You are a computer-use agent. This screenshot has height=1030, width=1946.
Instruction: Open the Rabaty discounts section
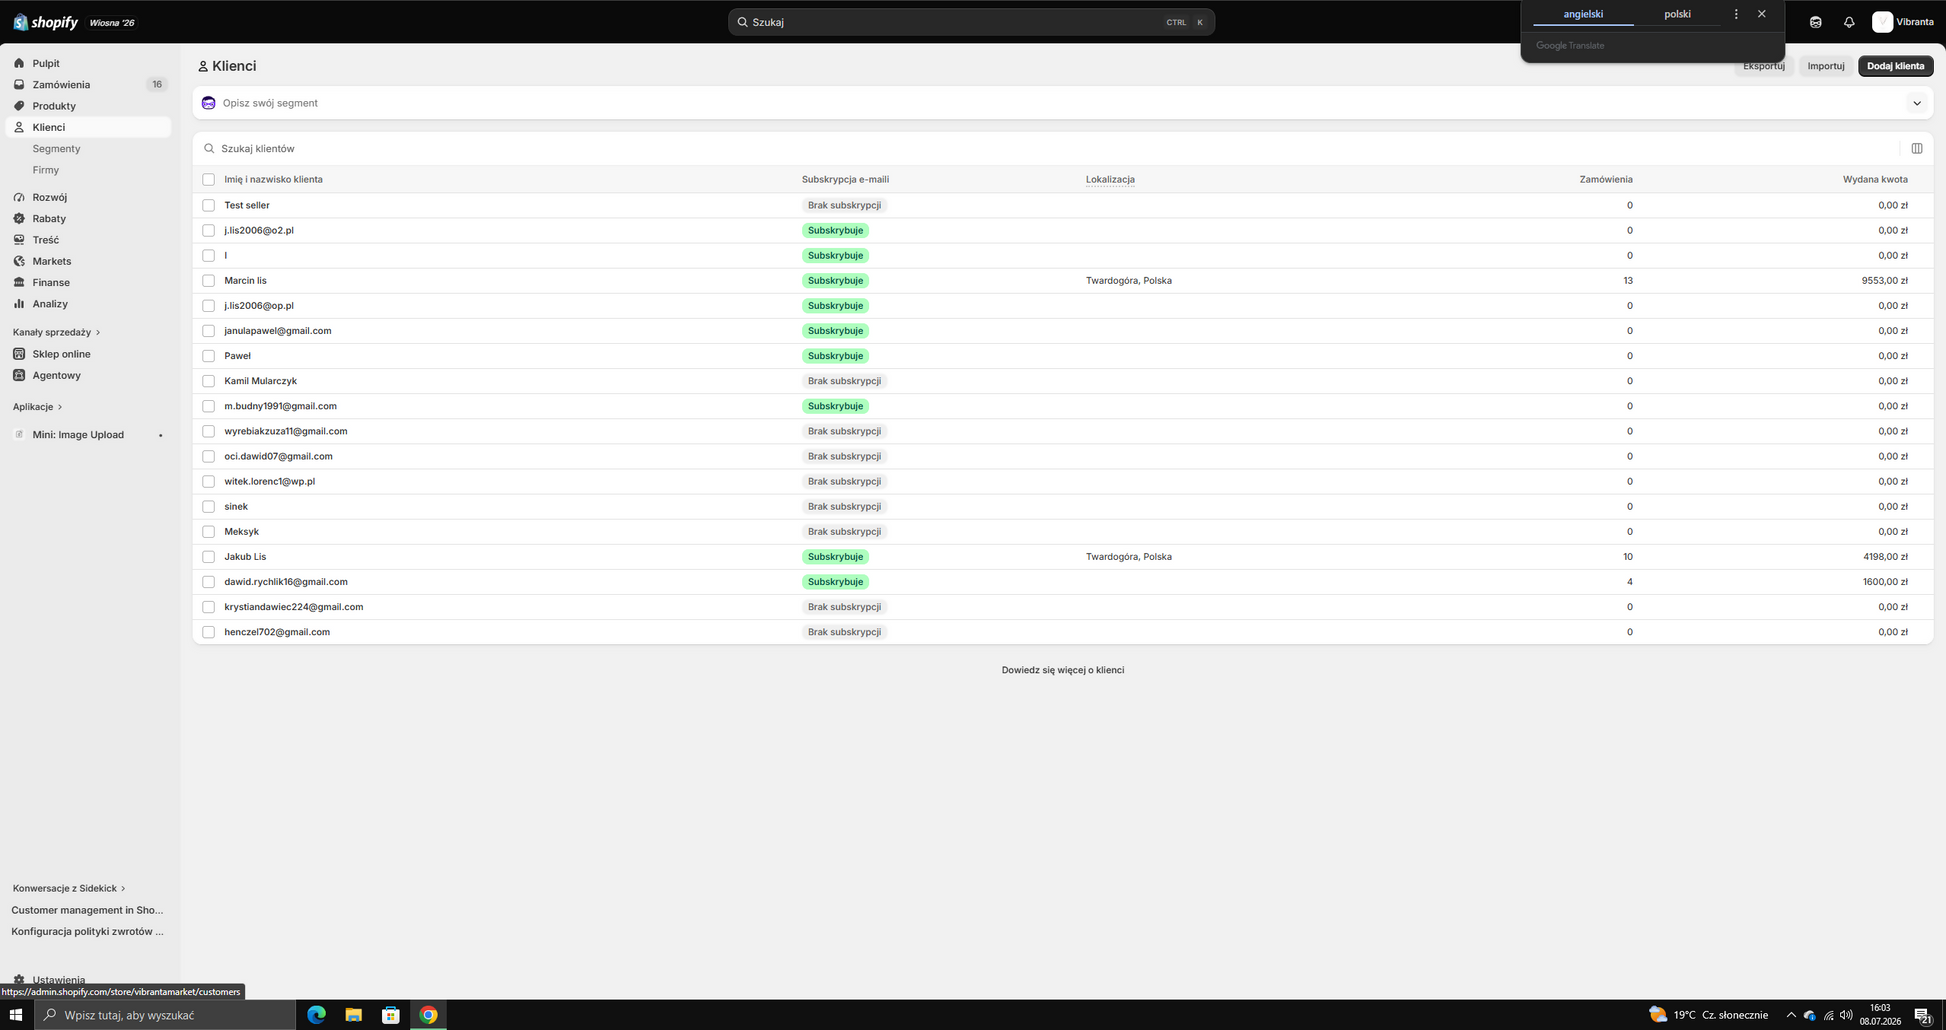pyautogui.click(x=49, y=218)
